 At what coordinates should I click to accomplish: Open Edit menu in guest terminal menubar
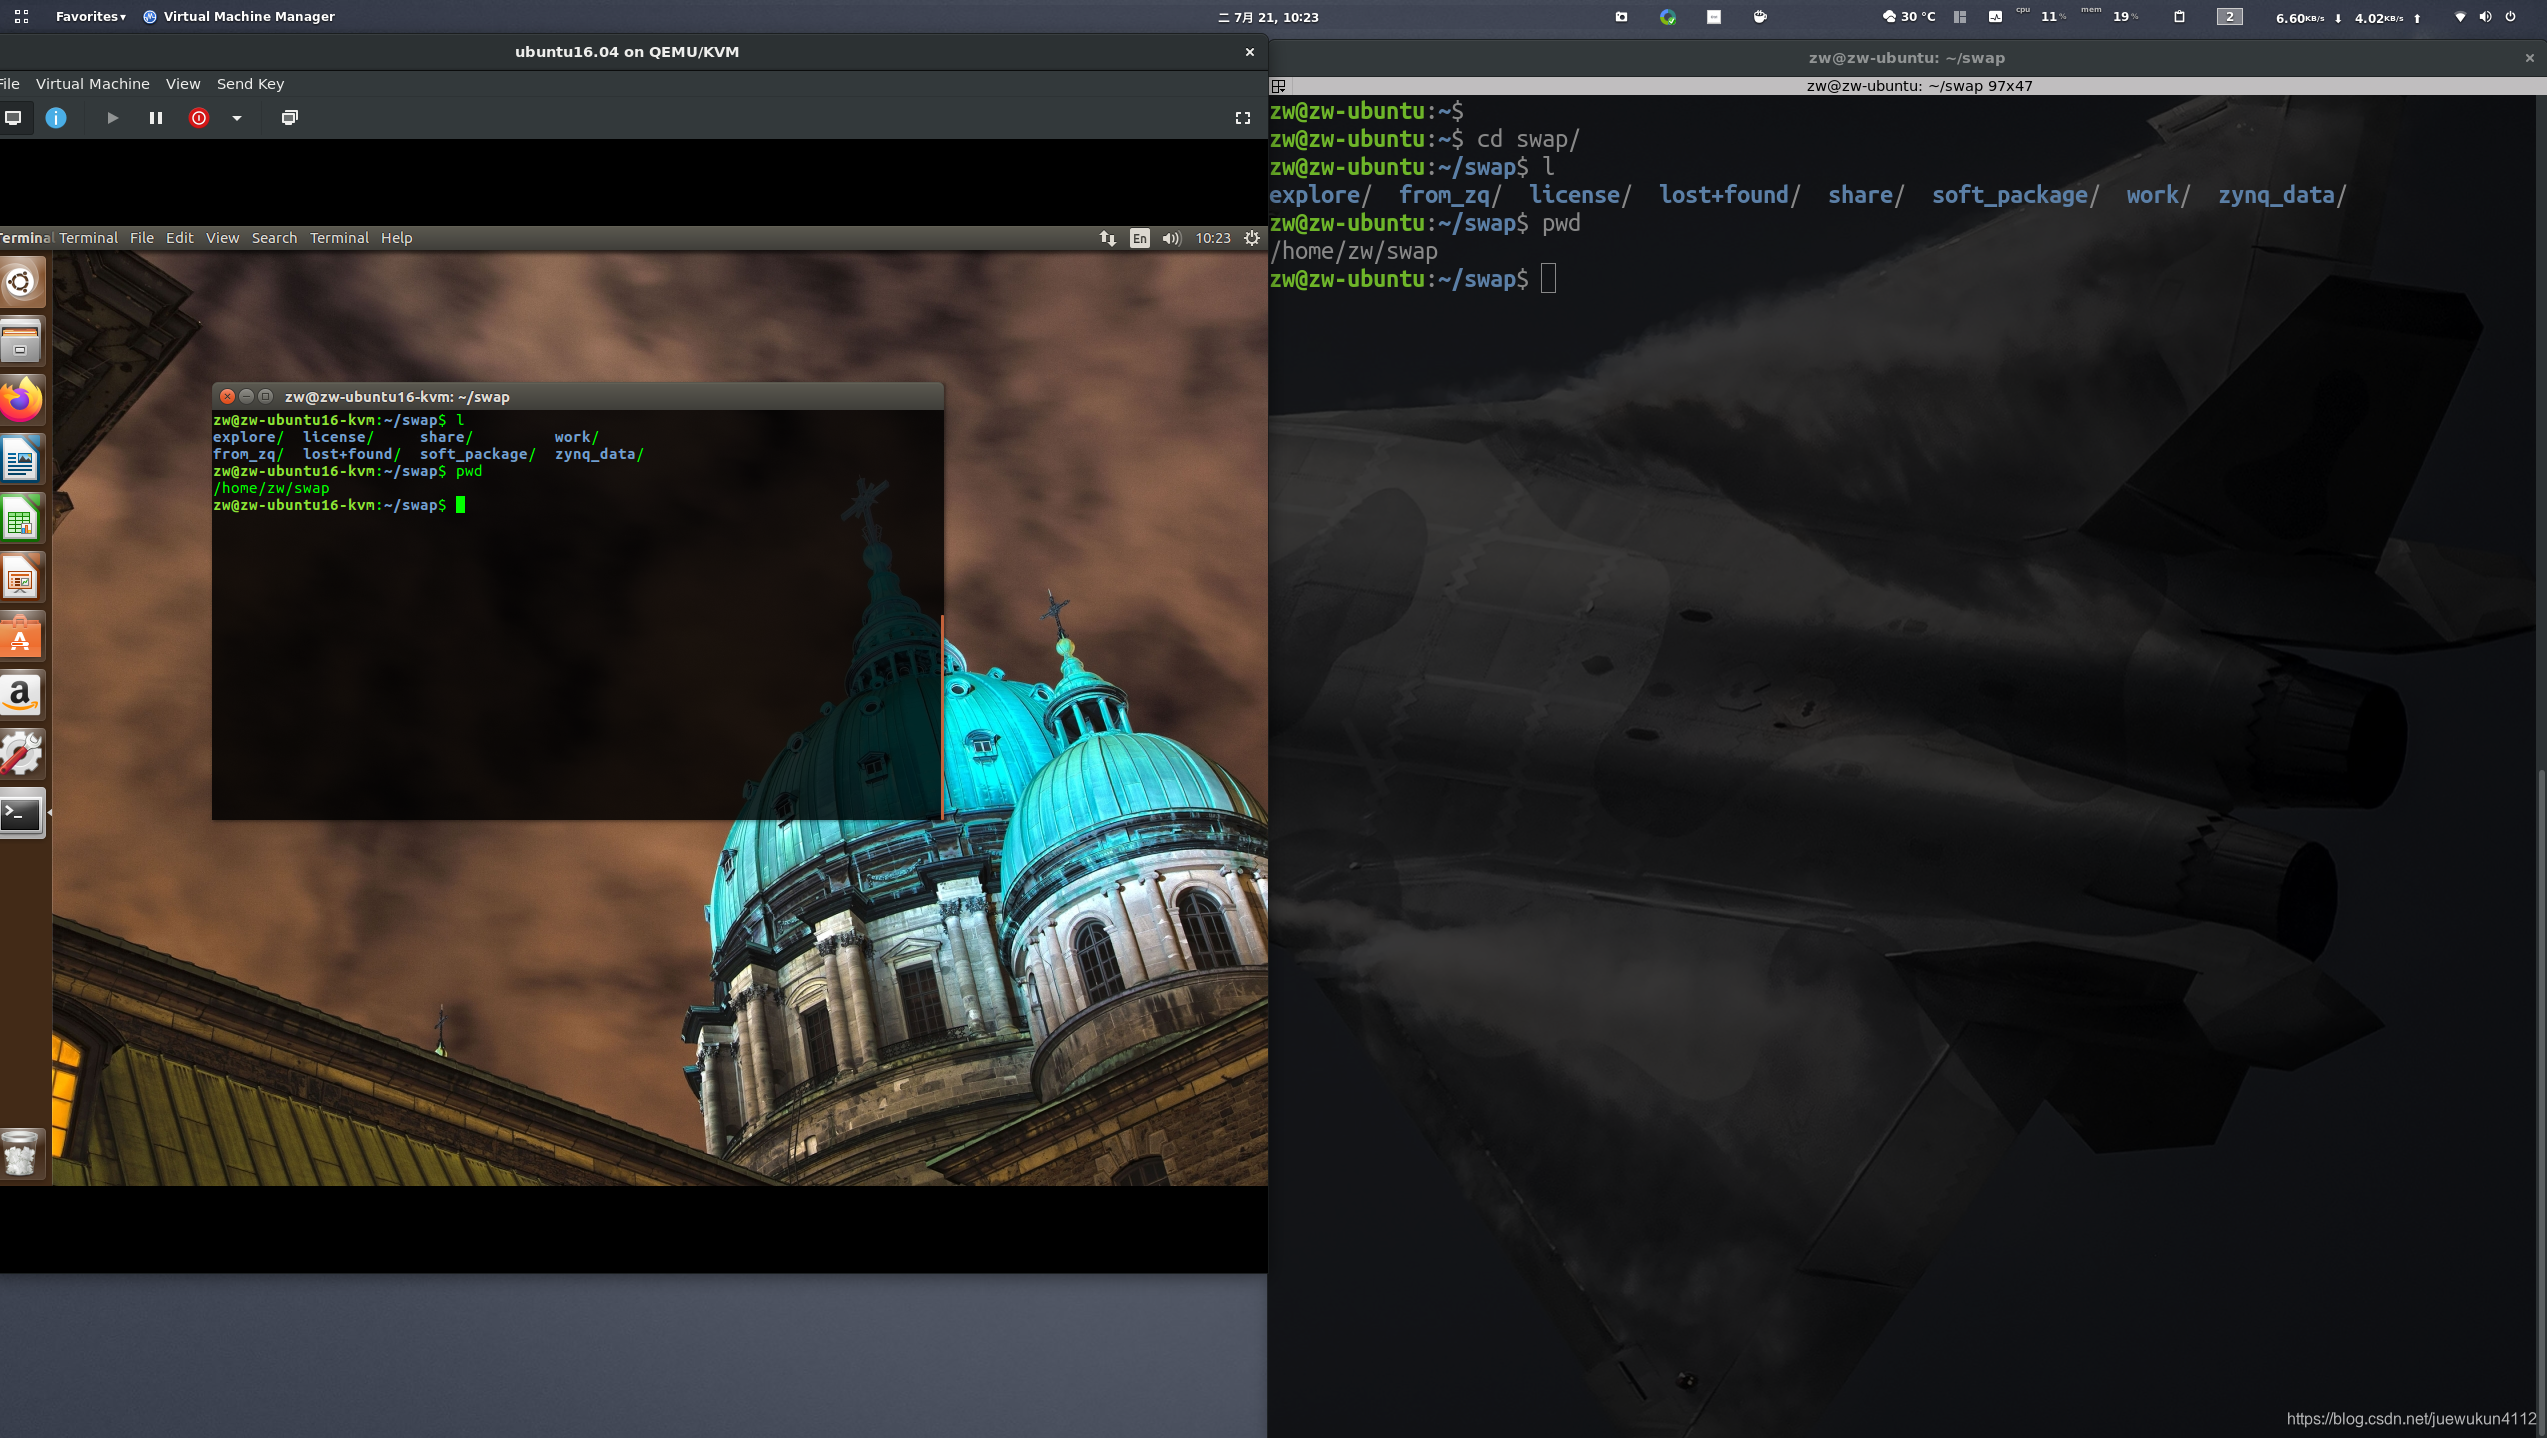tap(180, 238)
